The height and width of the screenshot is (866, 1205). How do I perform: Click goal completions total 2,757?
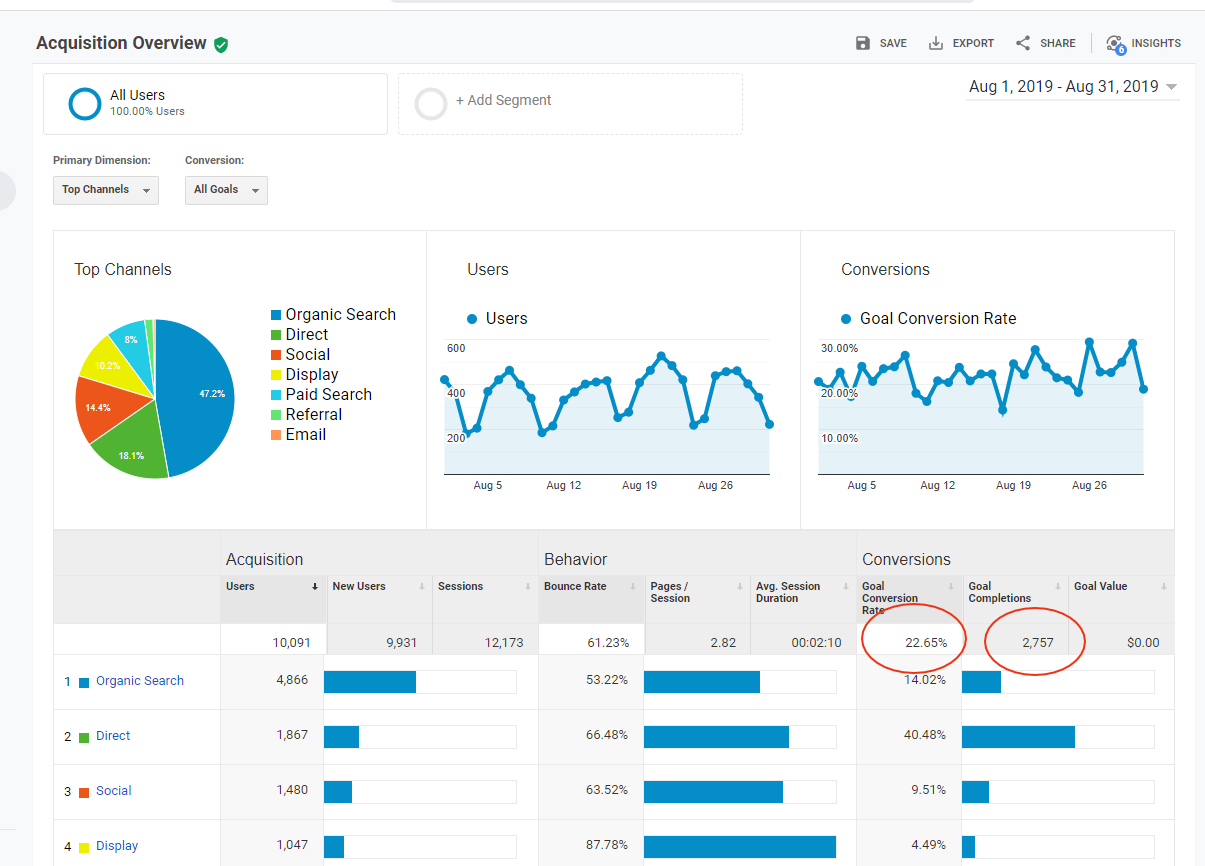[1038, 643]
